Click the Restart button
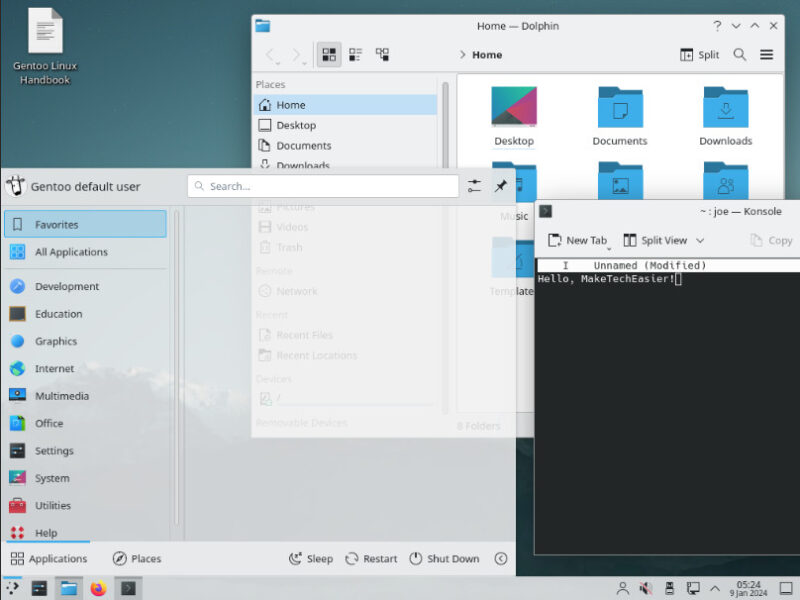The width and height of the screenshot is (800, 600). pos(371,558)
